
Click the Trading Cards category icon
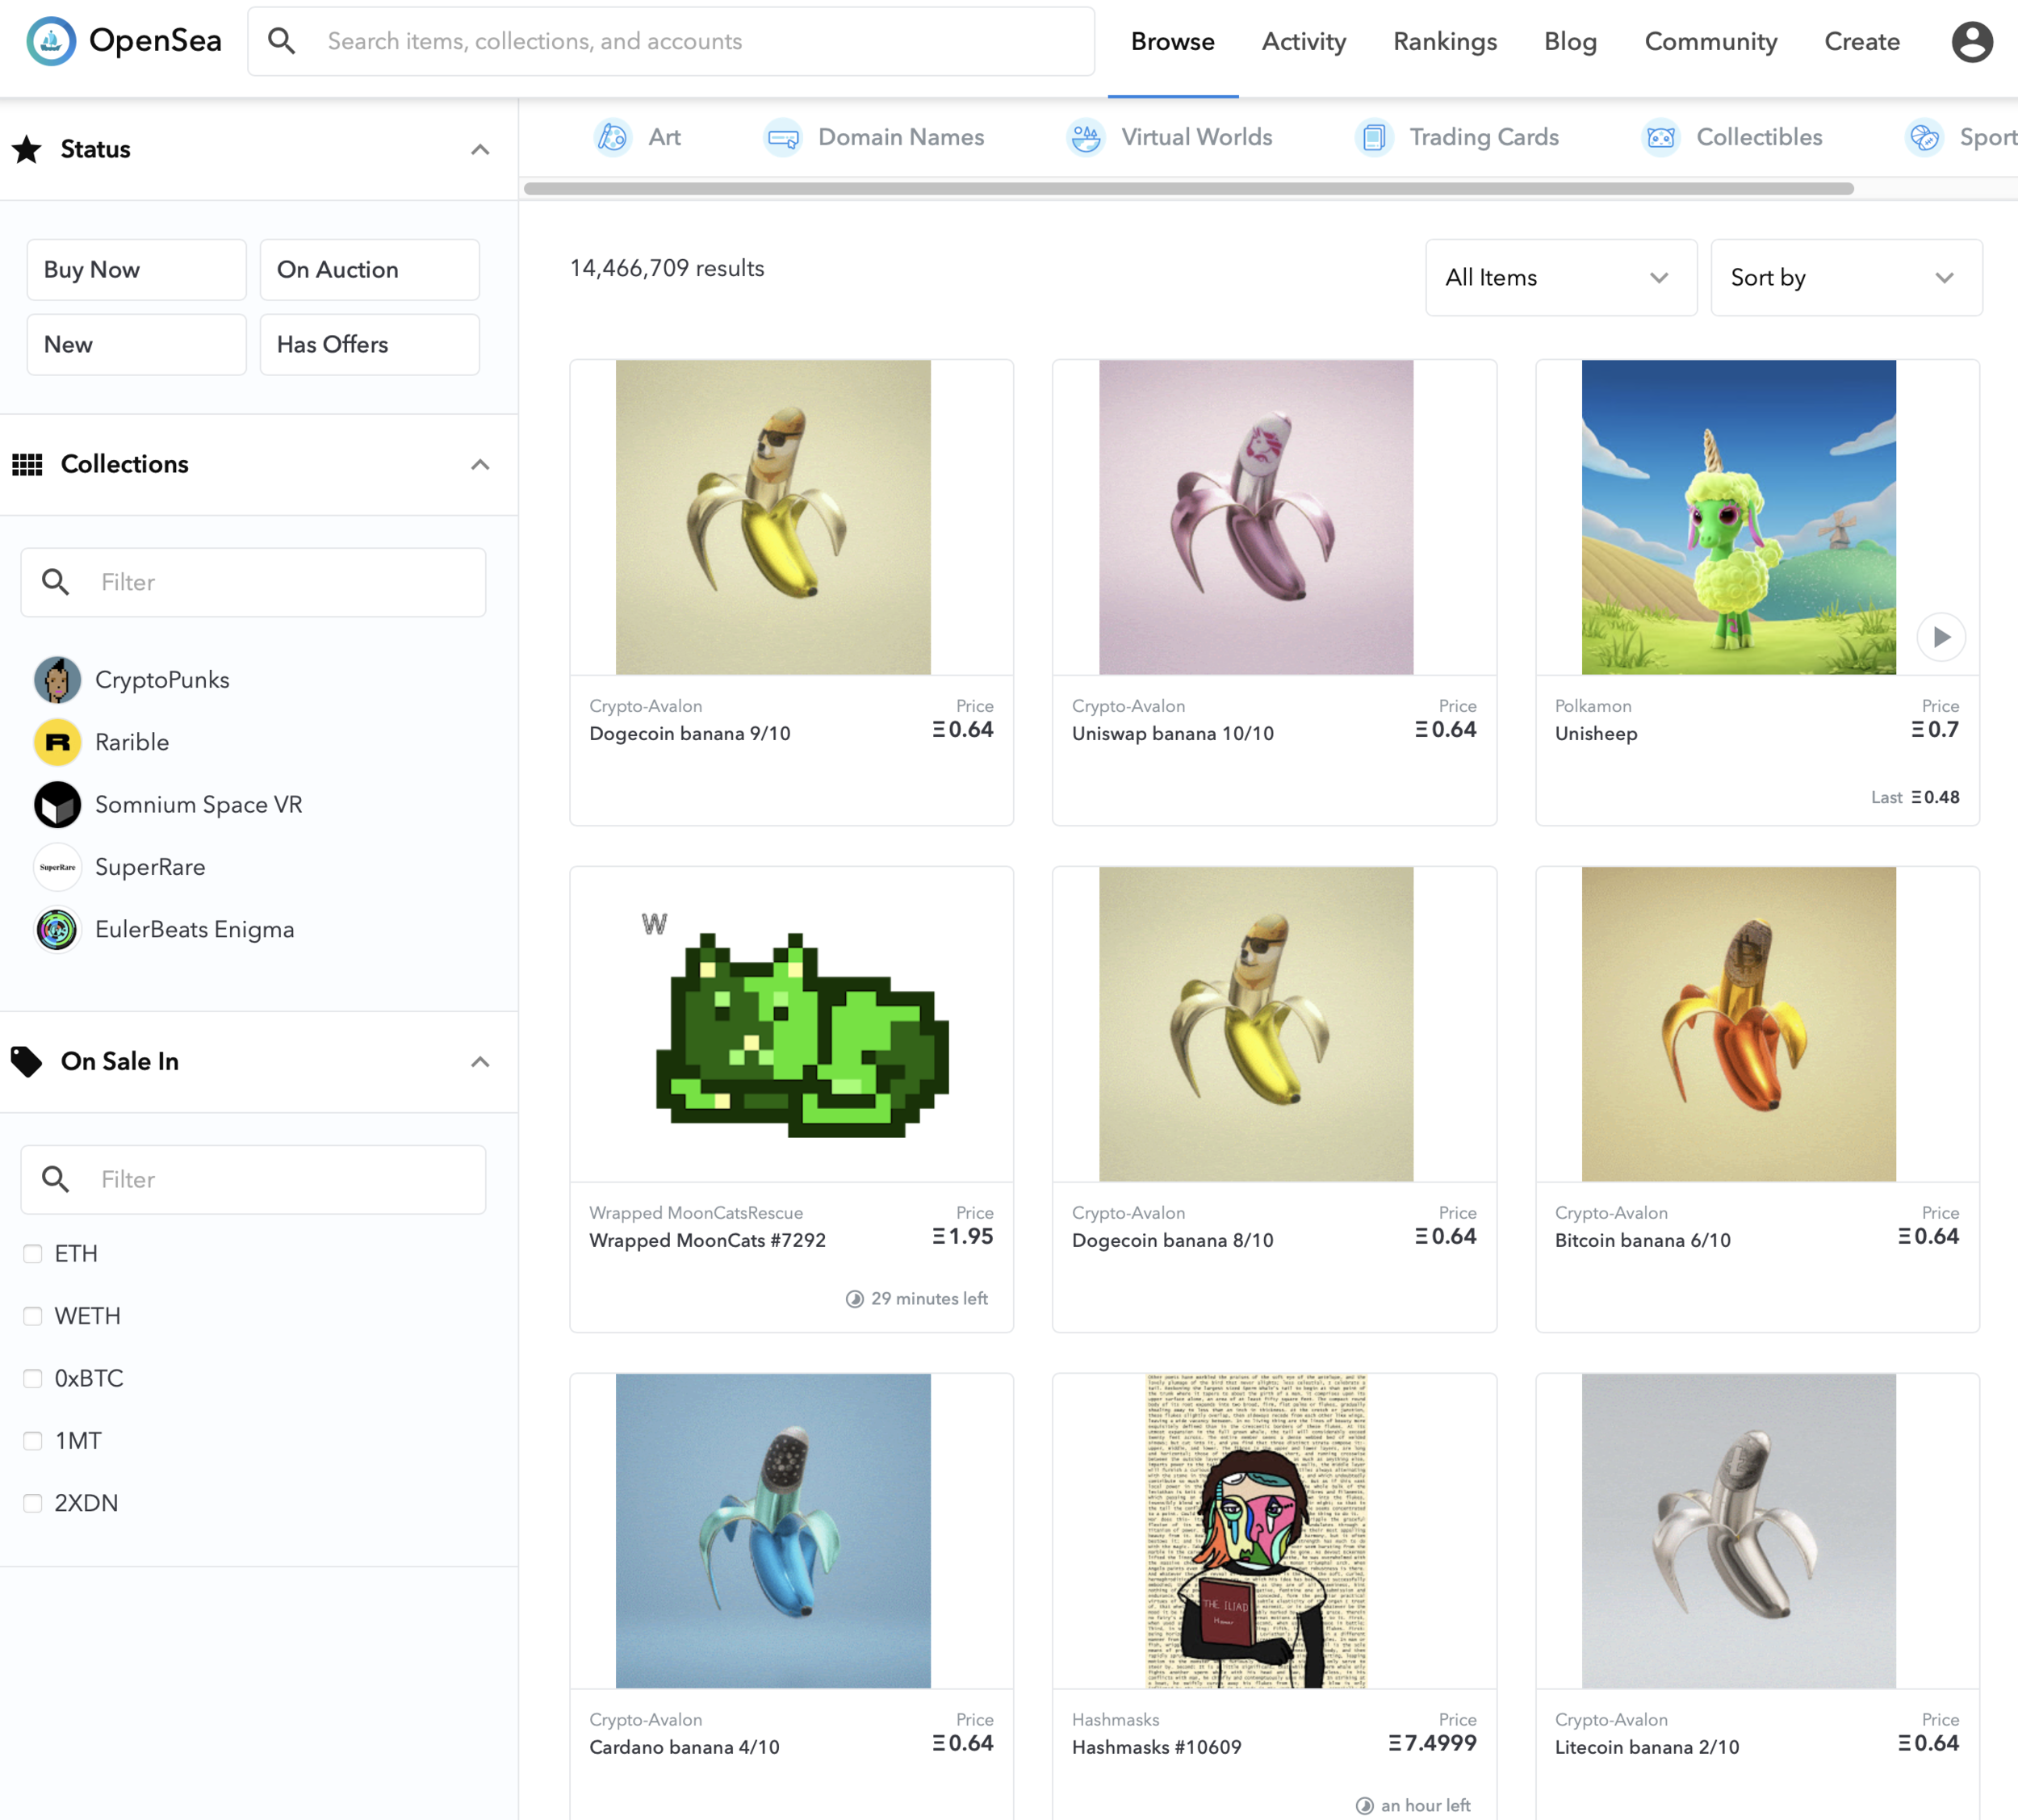(1374, 137)
